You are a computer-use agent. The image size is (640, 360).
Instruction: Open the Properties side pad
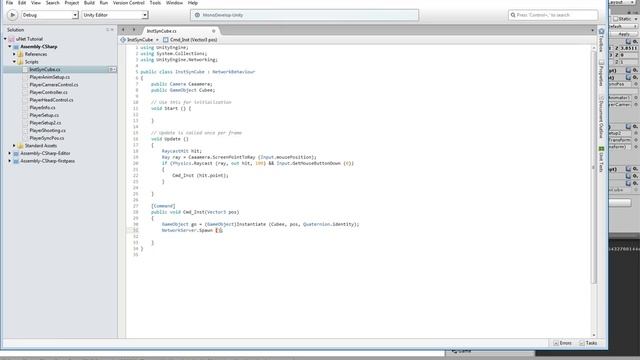coord(601,73)
